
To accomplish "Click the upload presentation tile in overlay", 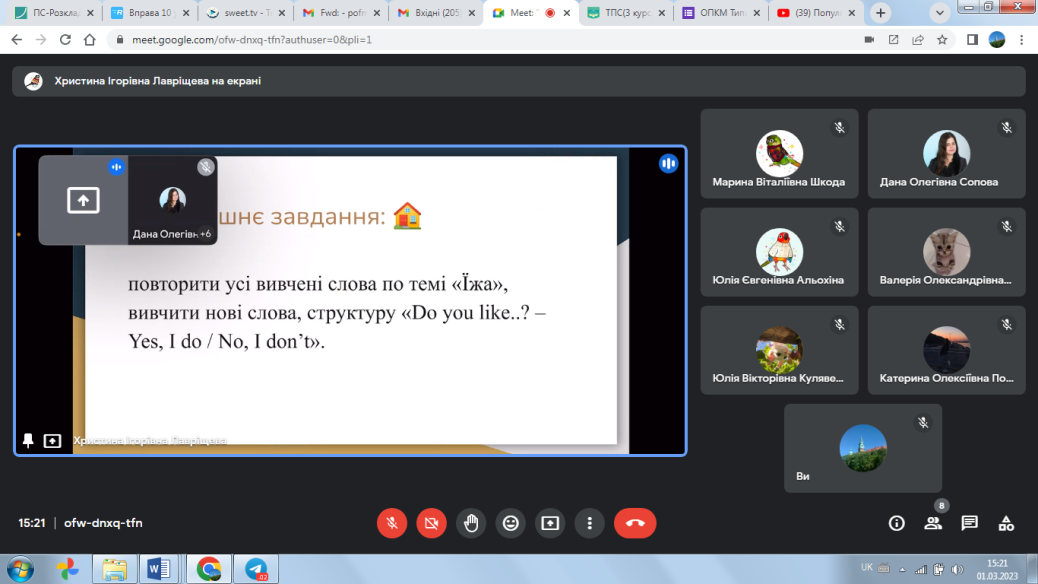I will (x=83, y=200).
